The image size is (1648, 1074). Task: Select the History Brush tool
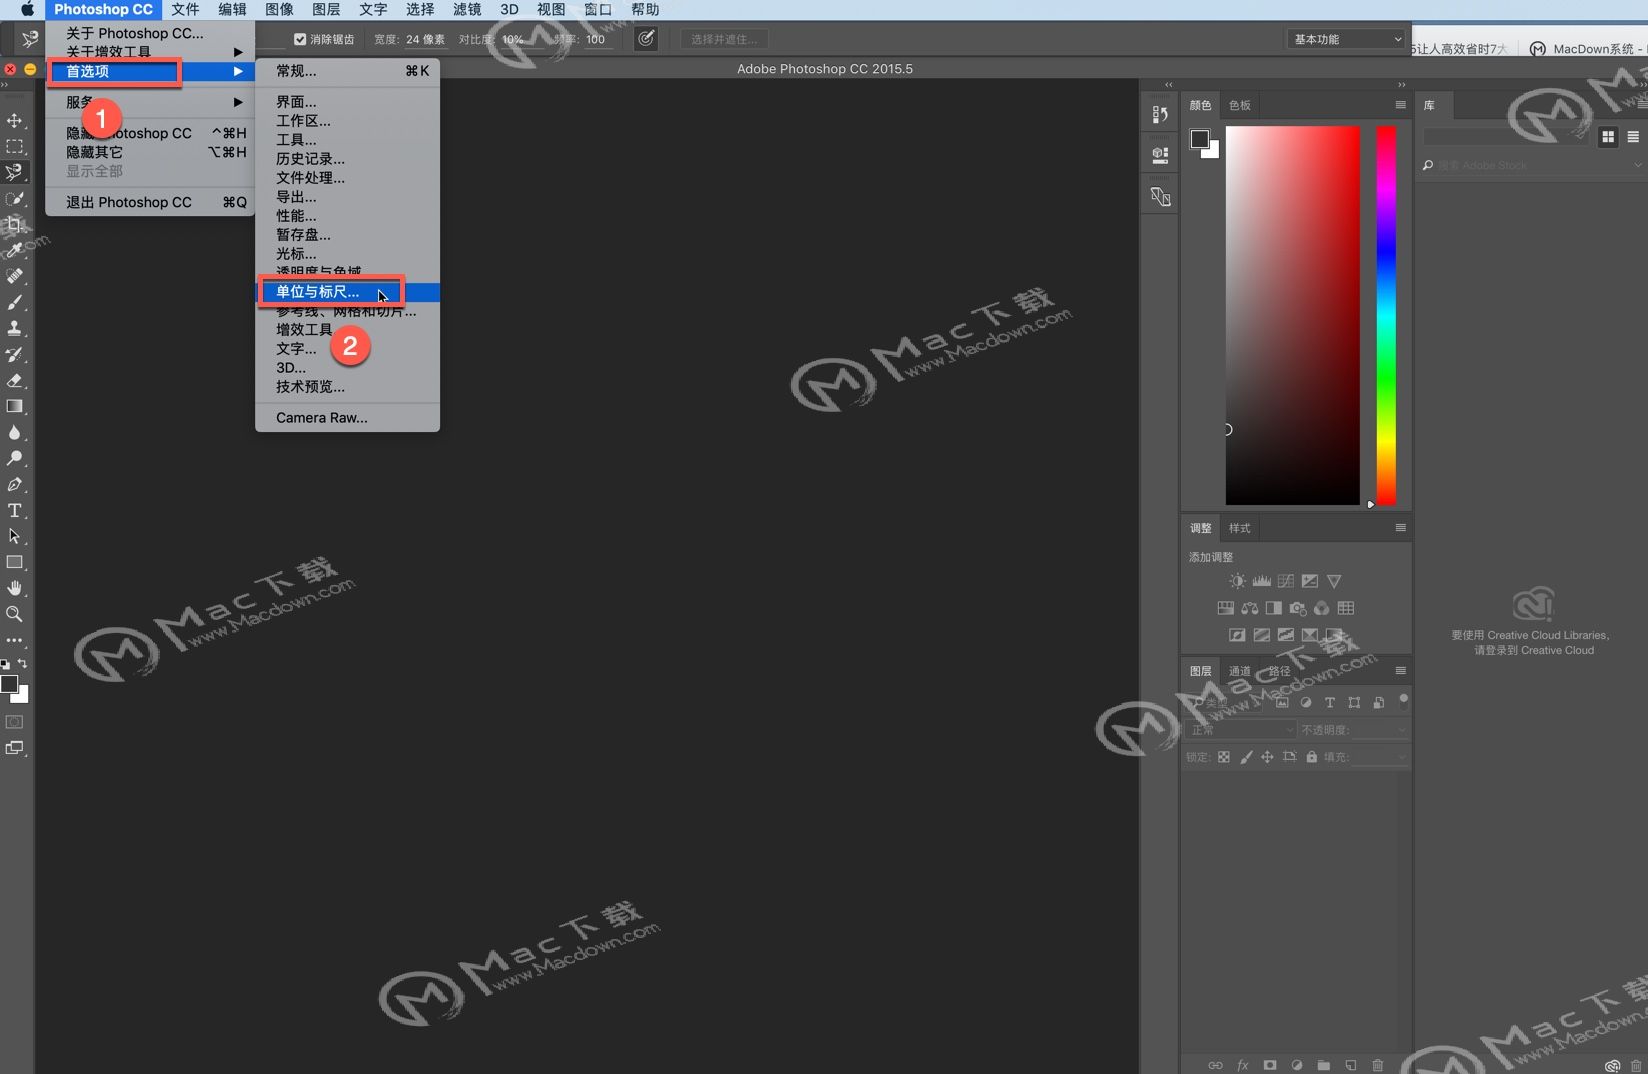point(14,354)
